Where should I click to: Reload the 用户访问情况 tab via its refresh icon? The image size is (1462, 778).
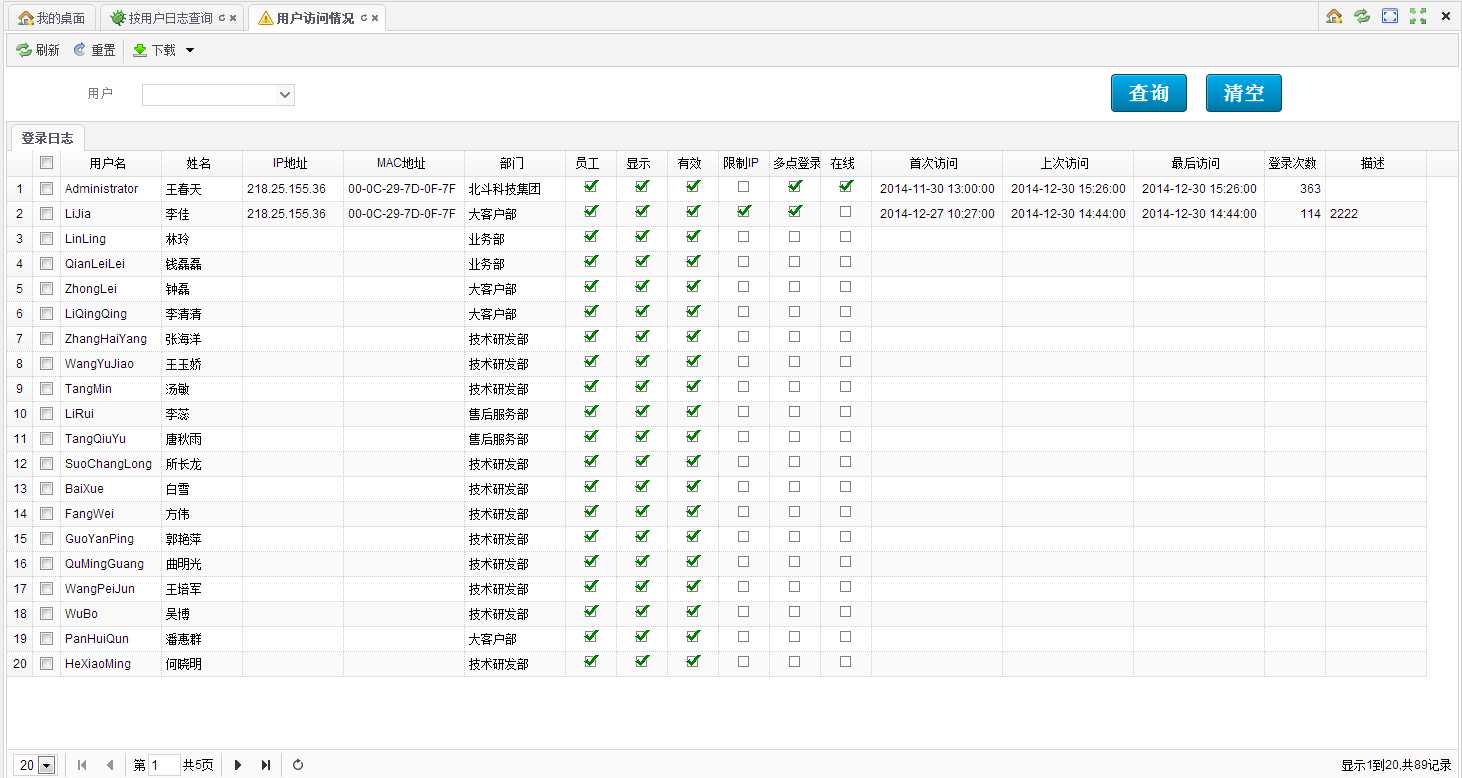(x=364, y=18)
